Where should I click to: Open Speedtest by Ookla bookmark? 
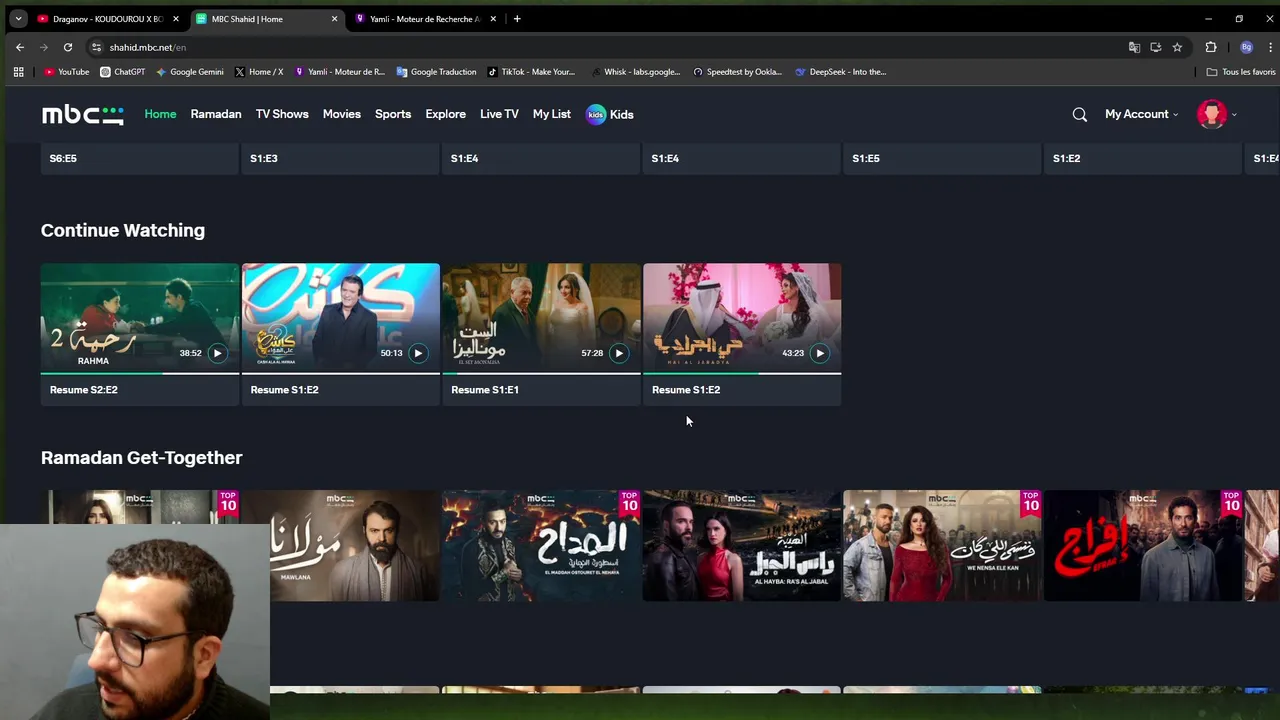[x=737, y=72]
